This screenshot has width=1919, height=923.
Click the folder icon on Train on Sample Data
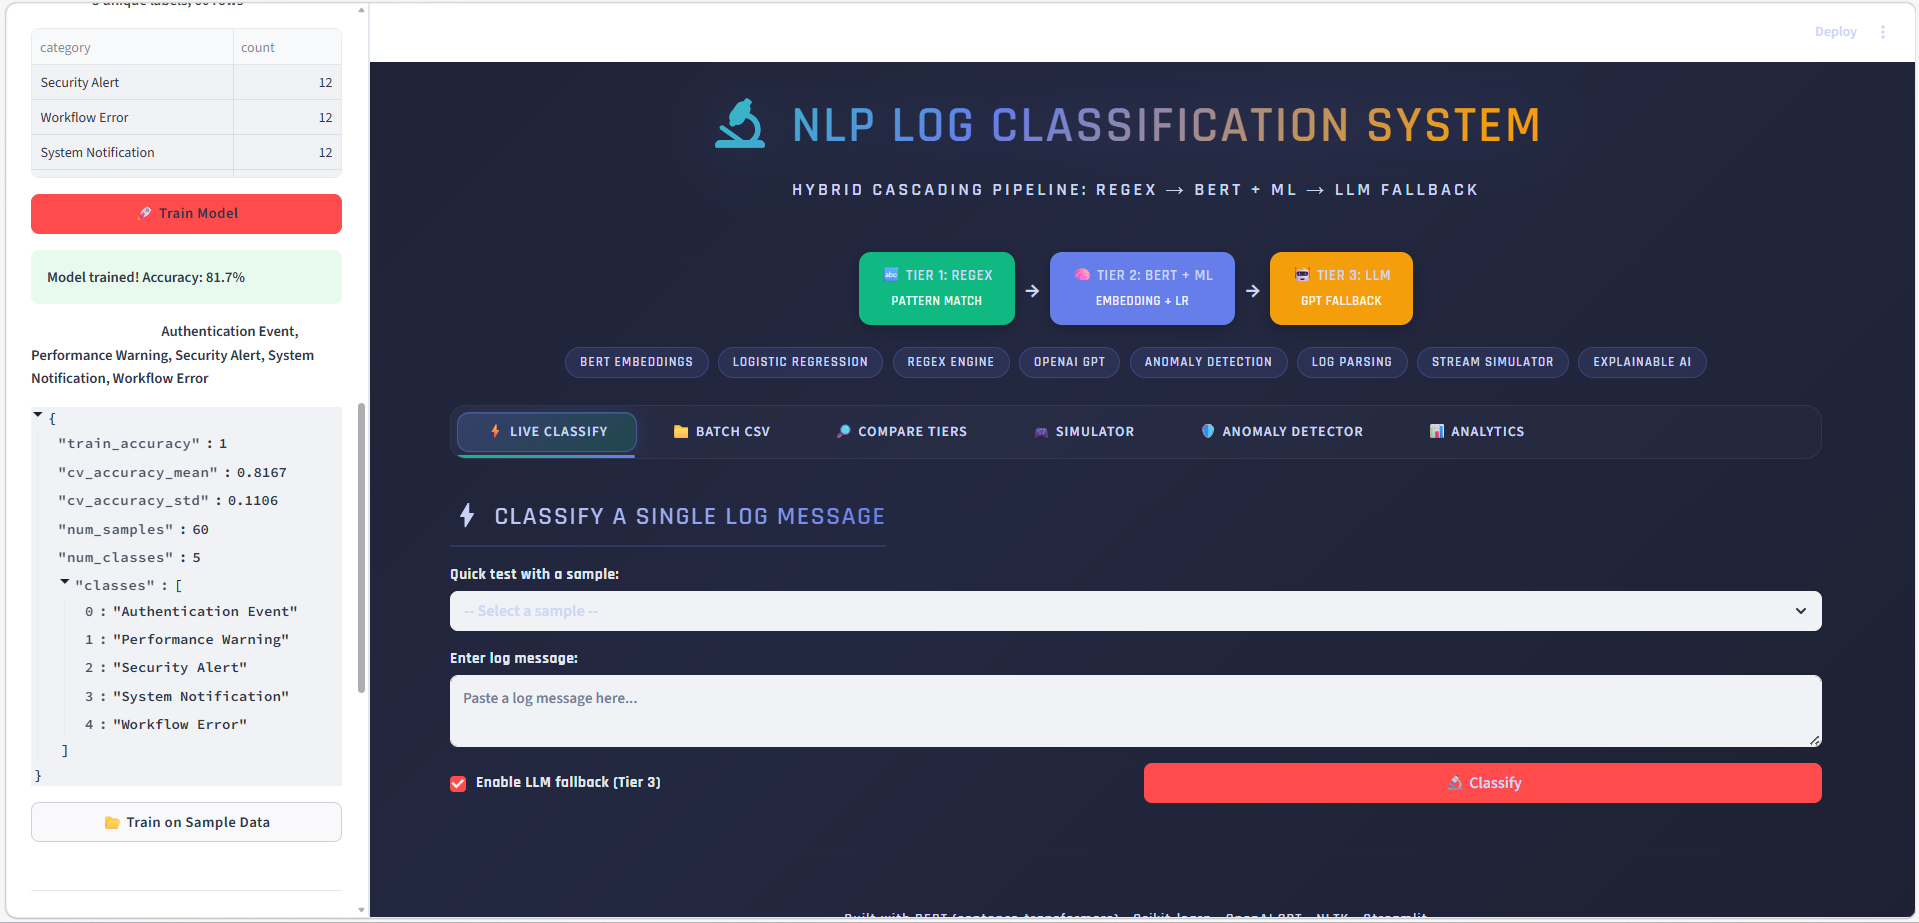tap(112, 823)
